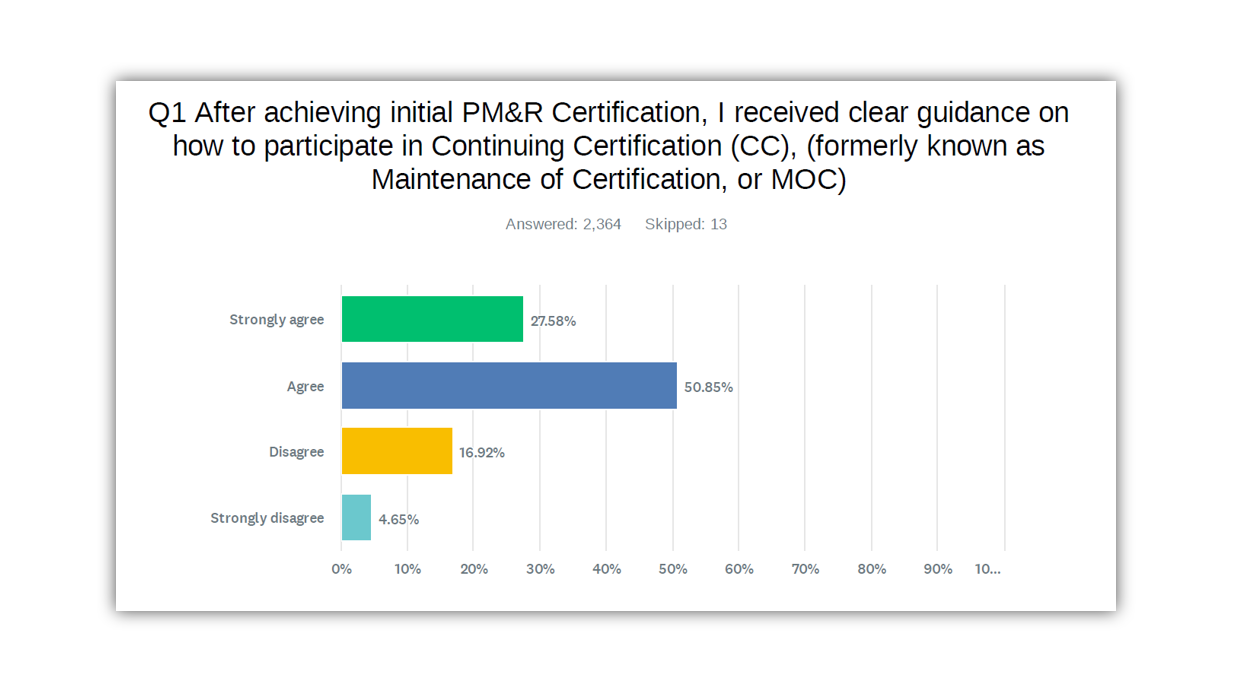Click the 'Agree' category label
The width and height of the screenshot is (1235, 695).
[x=305, y=386]
